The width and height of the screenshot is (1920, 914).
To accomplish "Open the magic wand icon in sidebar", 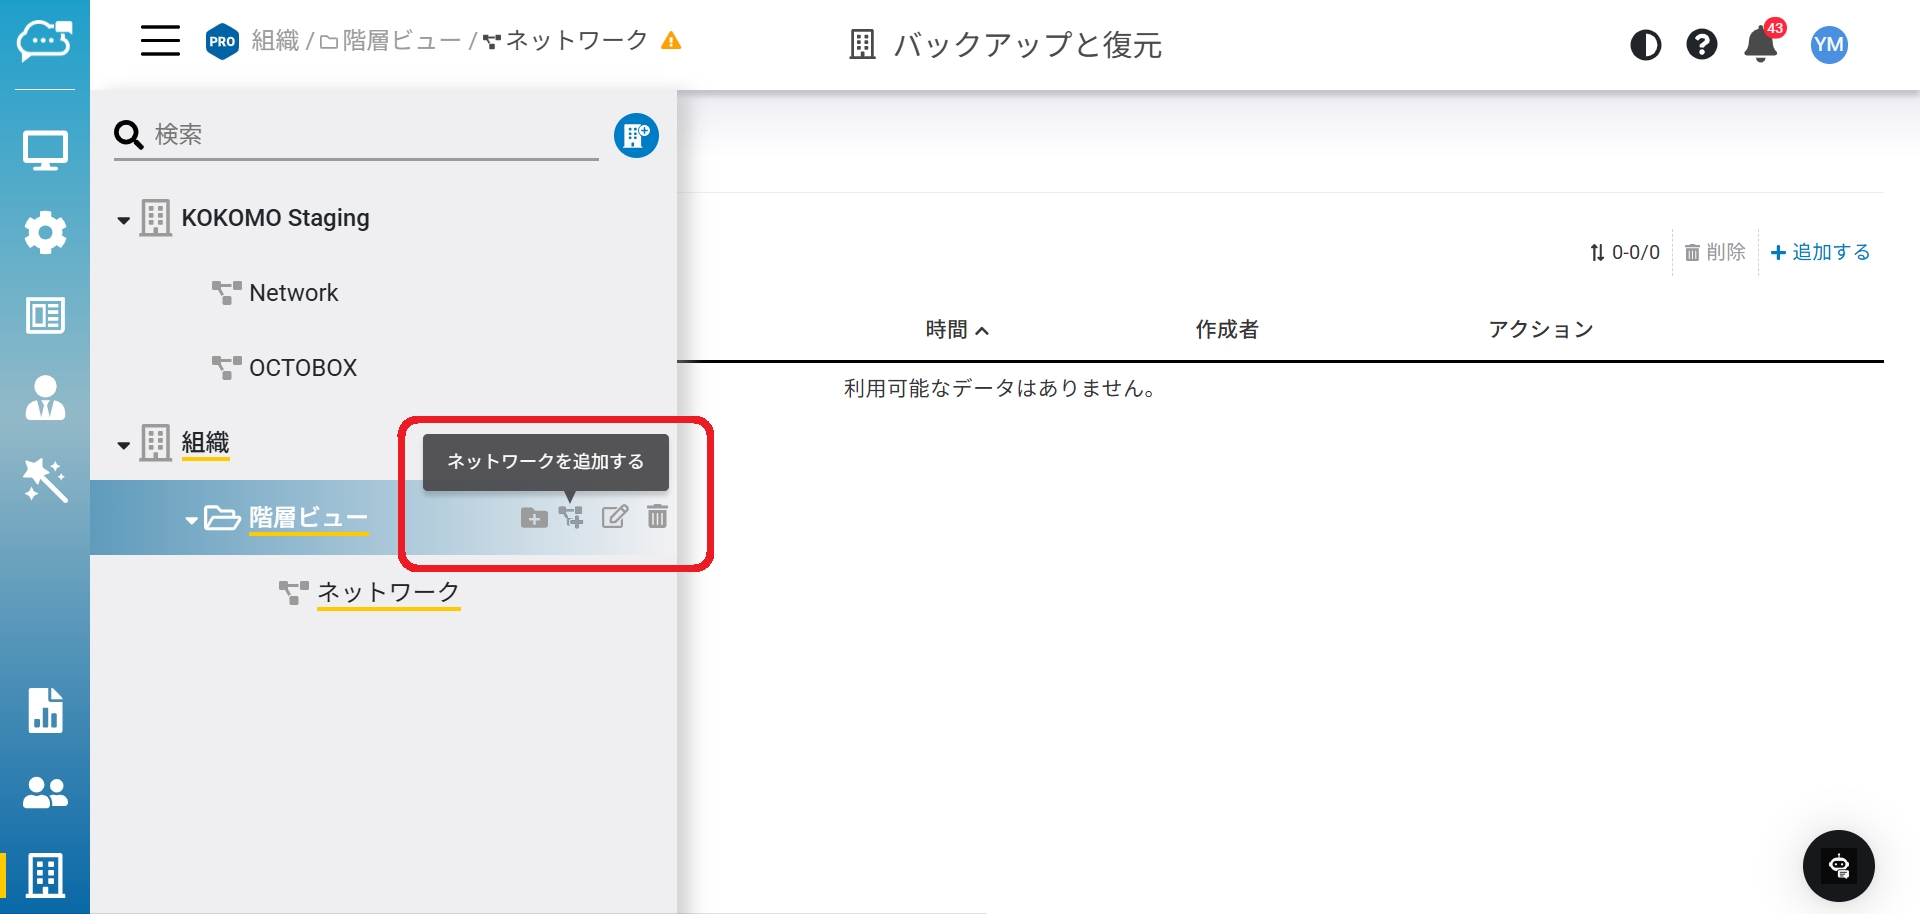I will pyautogui.click(x=45, y=481).
